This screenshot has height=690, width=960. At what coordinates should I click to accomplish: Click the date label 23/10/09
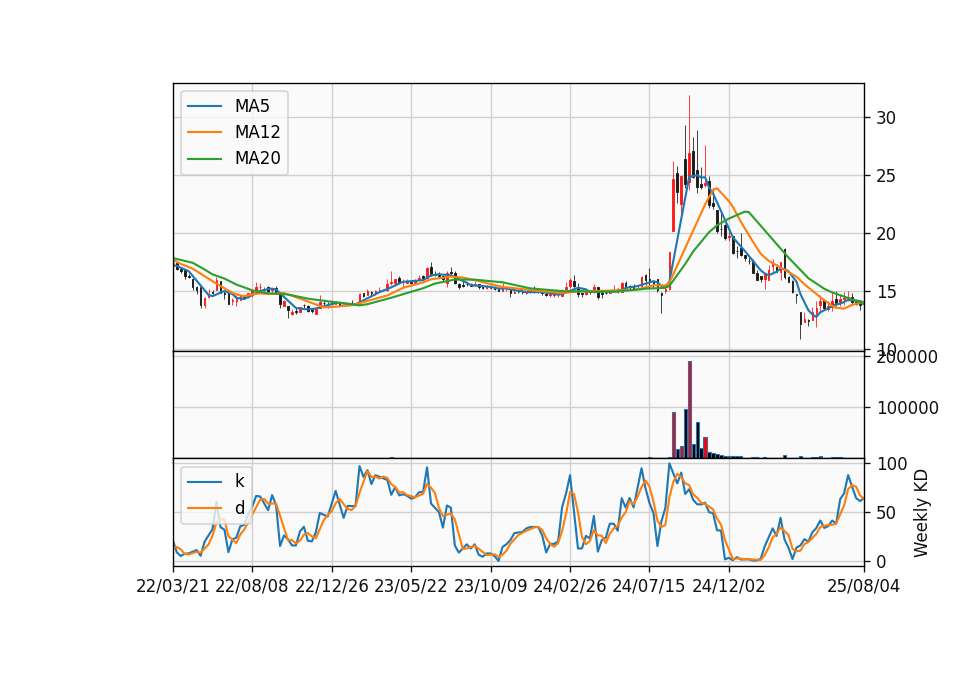[490, 586]
